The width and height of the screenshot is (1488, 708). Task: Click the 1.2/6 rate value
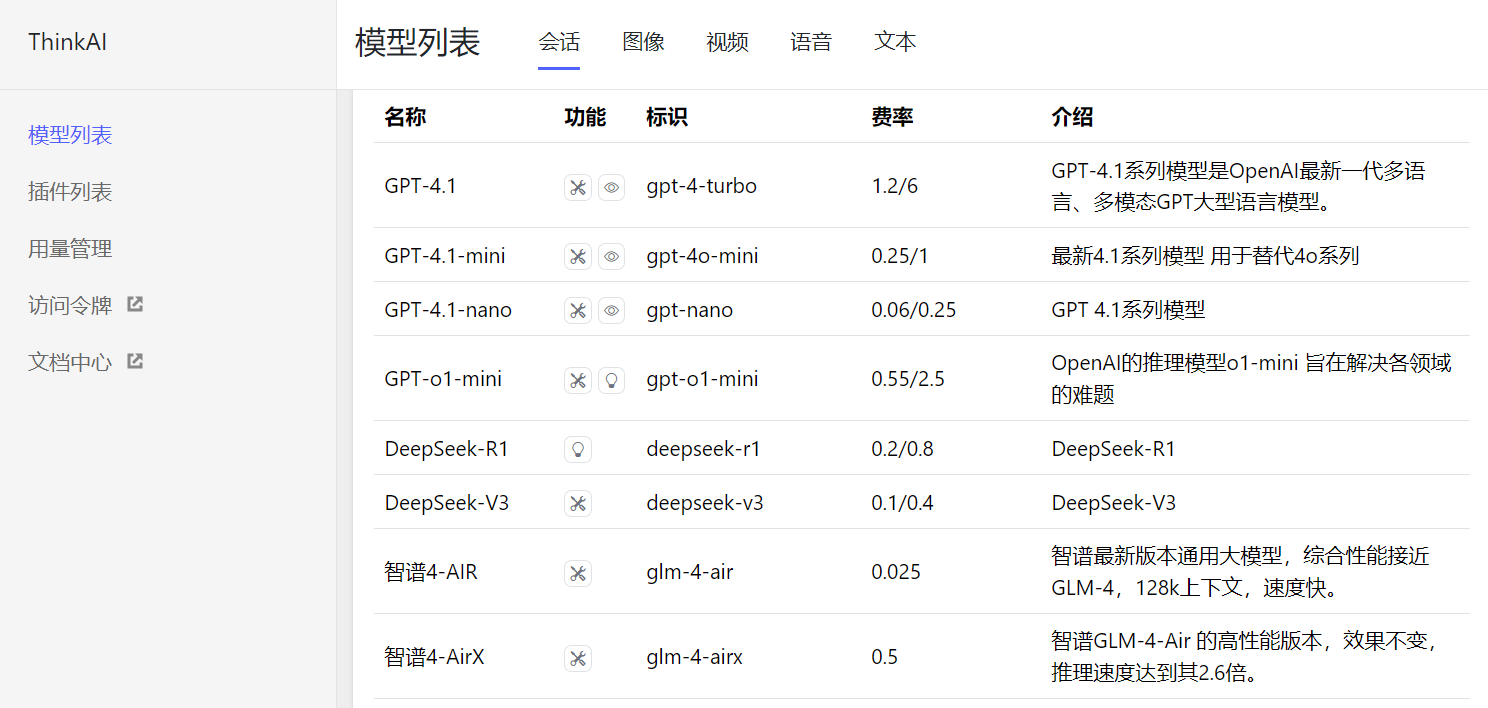click(x=894, y=186)
